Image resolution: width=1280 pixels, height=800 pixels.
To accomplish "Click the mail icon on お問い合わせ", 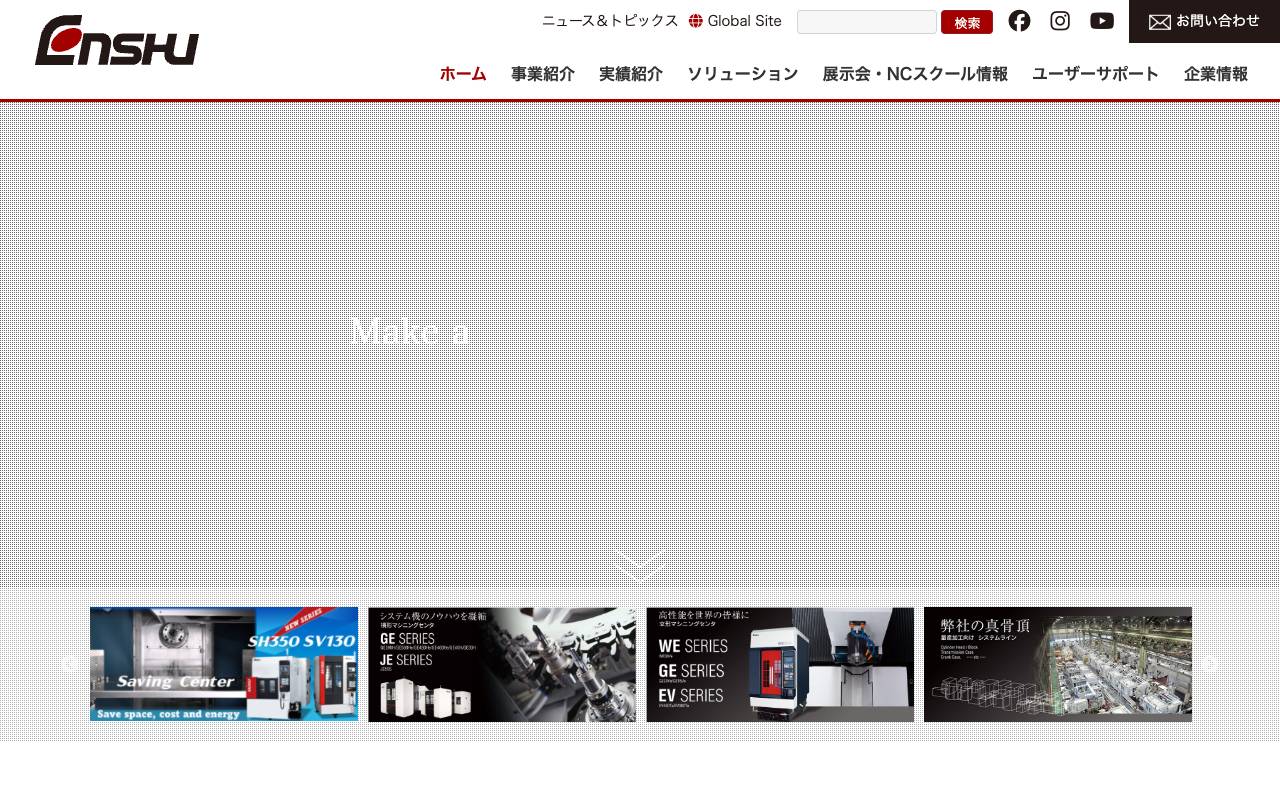I will coord(1160,21).
